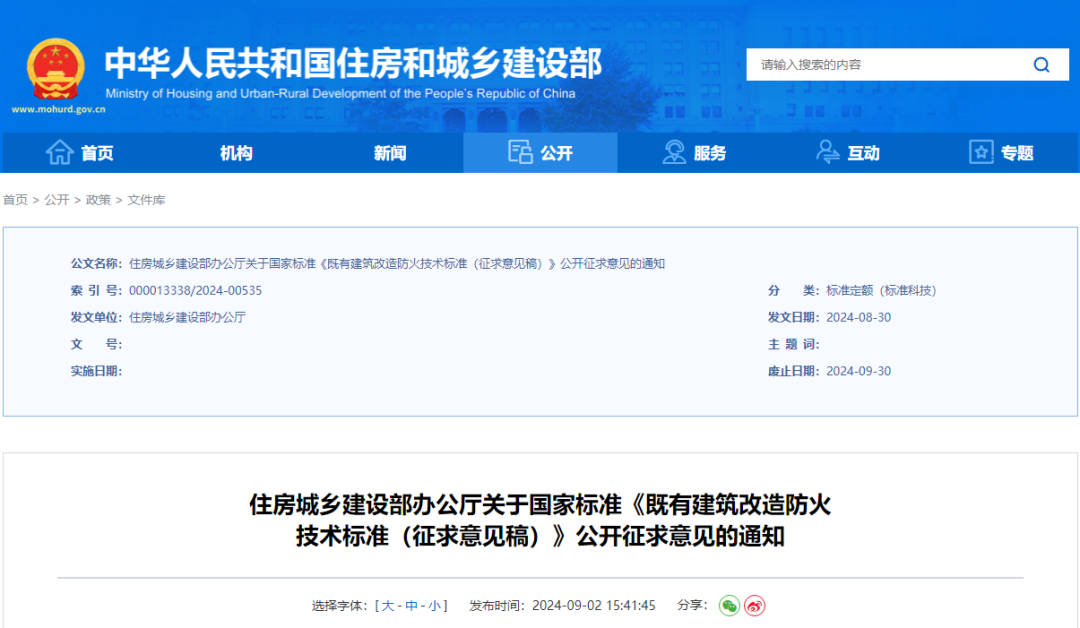Select large font size 大
1080x628 pixels.
click(388, 606)
